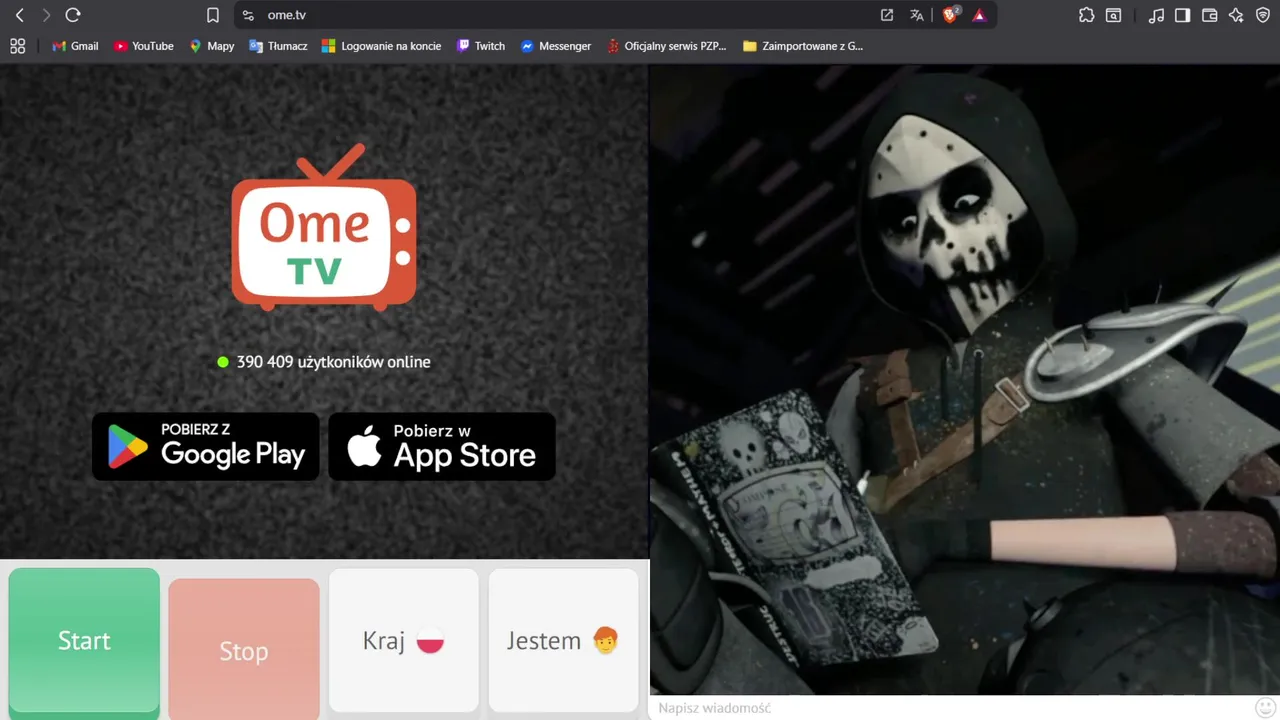The height and width of the screenshot is (720, 1280).
Task: Open the Messenger bookmark
Action: pyautogui.click(x=556, y=46)
